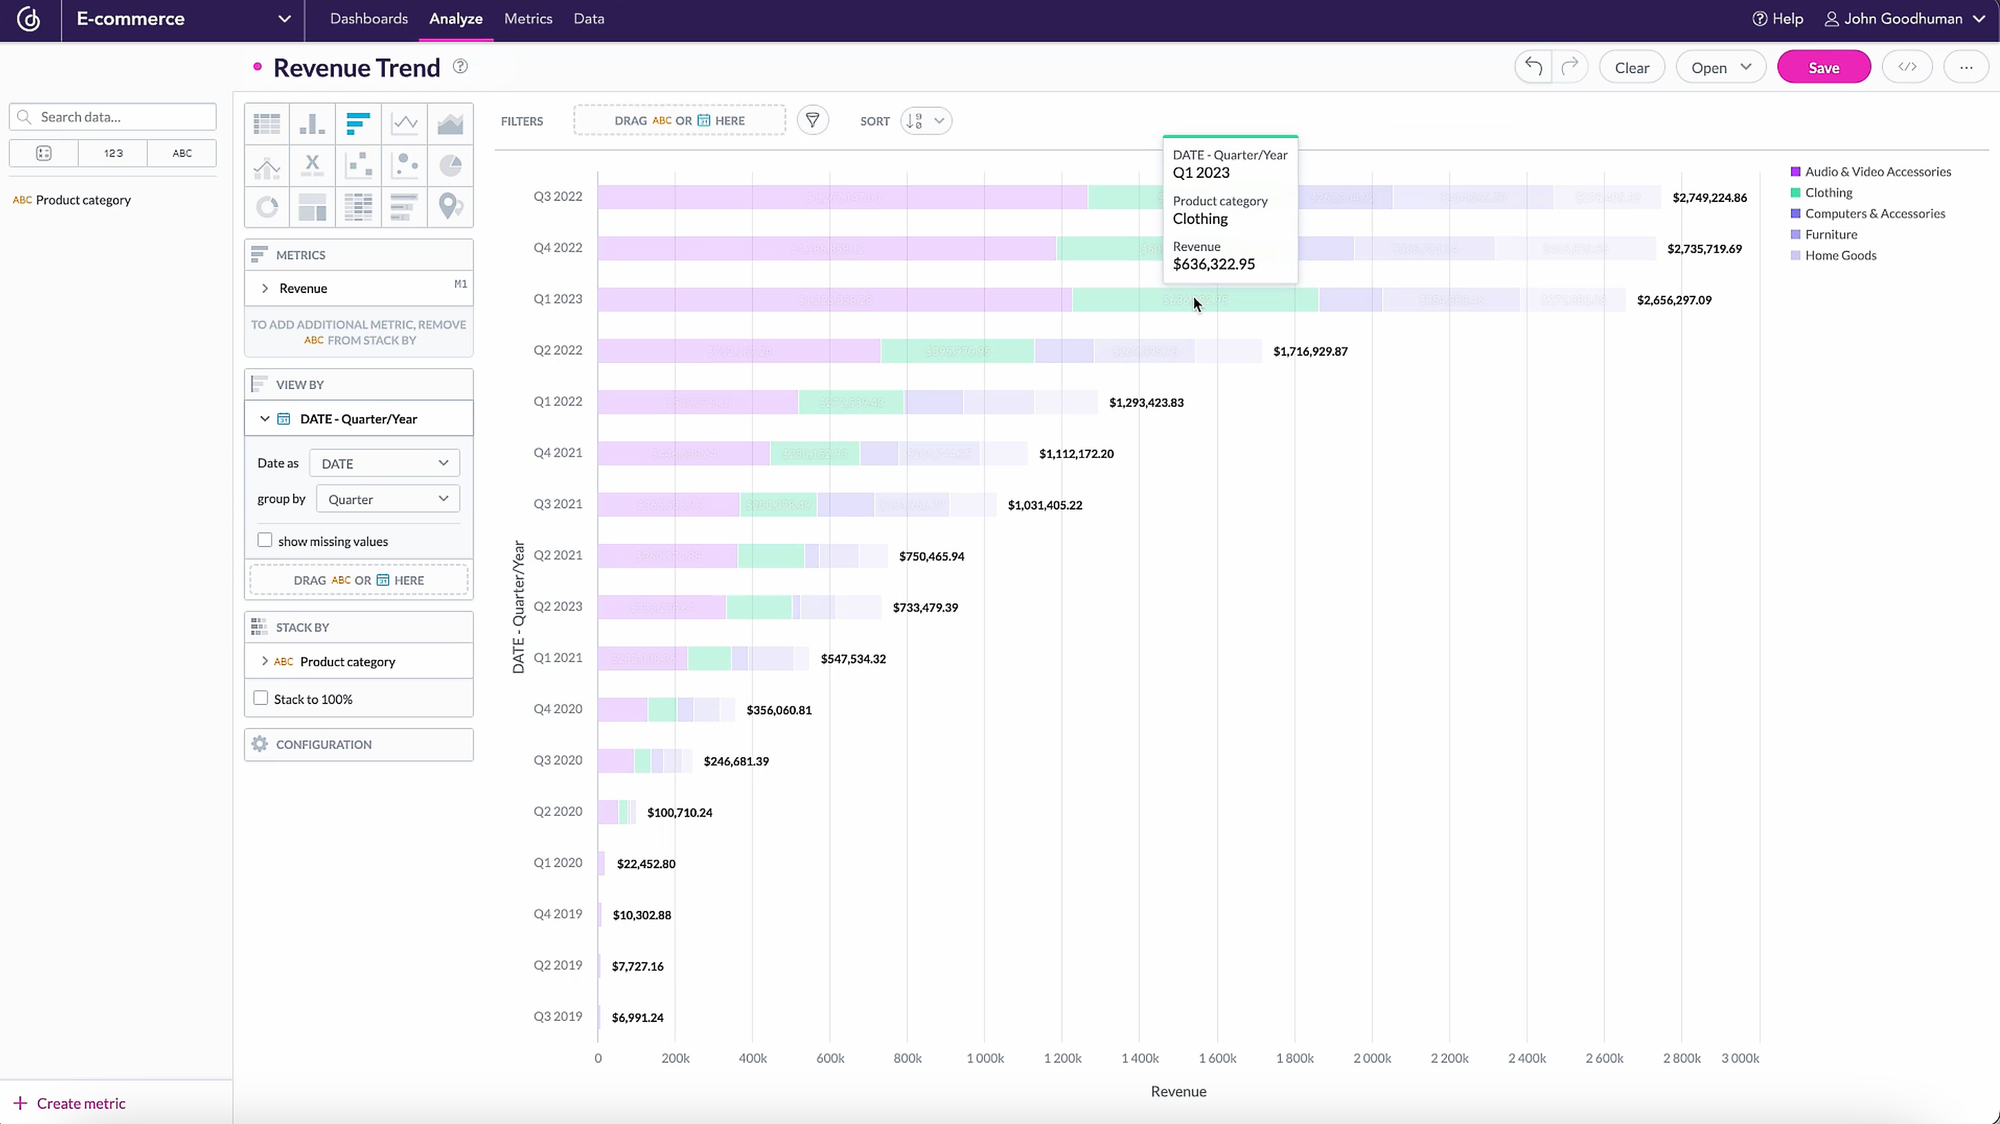Open the Metrics menu in the navbar
The image size is (2000, 1124).
(527, 18)
